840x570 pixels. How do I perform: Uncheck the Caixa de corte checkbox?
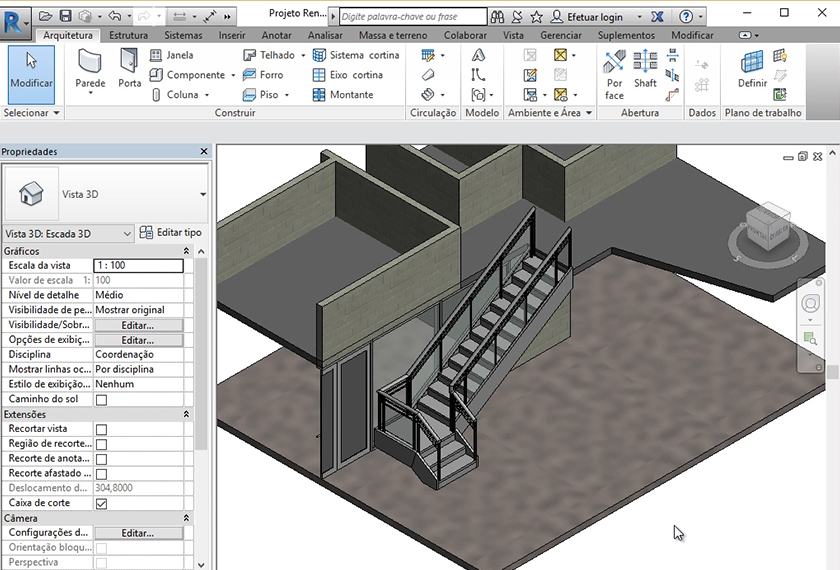point(101,504)
